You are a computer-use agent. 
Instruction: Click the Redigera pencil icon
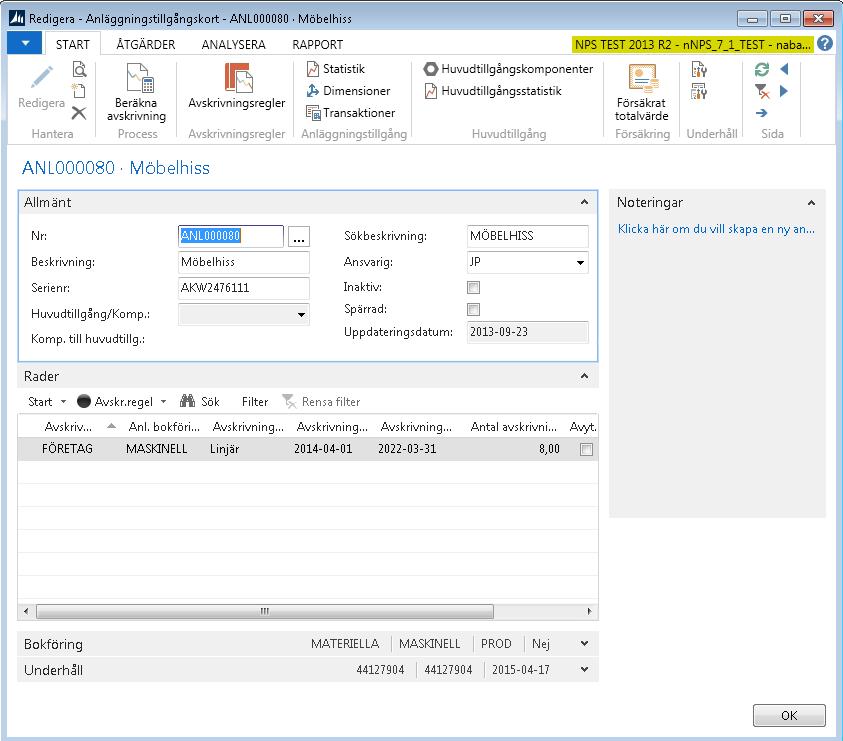point(41,77)
